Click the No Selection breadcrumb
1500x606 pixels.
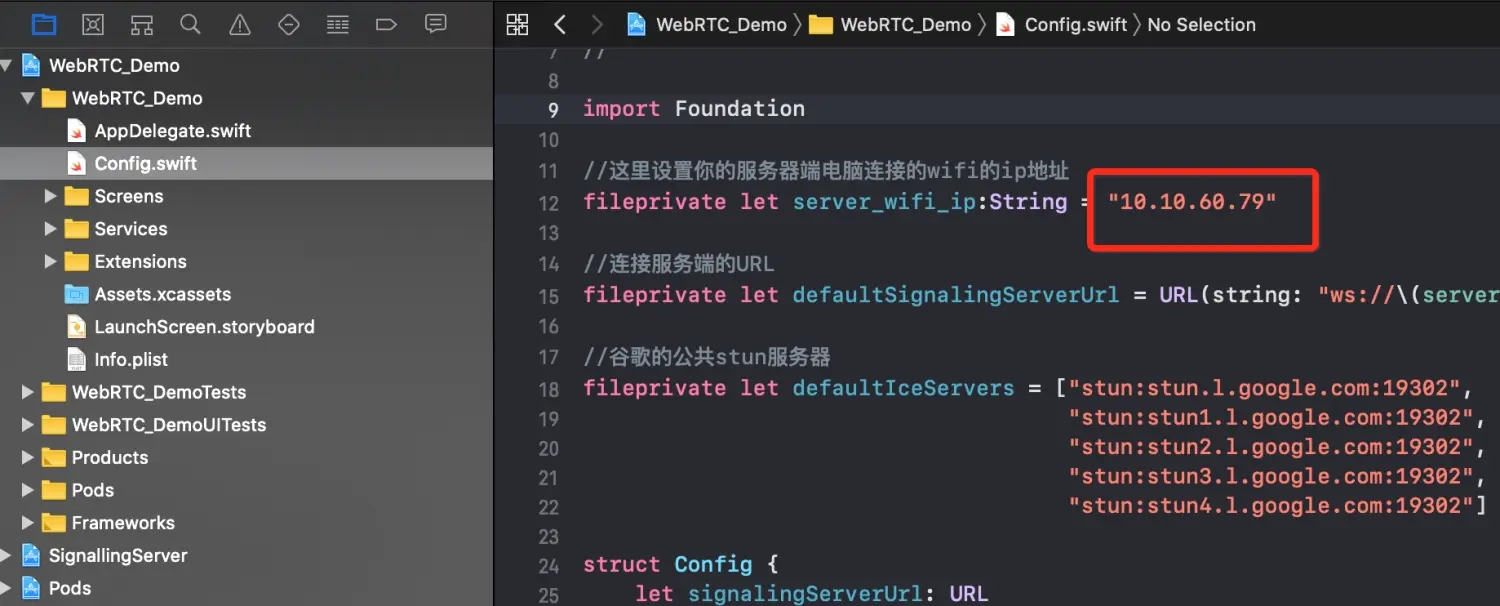click(x=1201, y=25)
